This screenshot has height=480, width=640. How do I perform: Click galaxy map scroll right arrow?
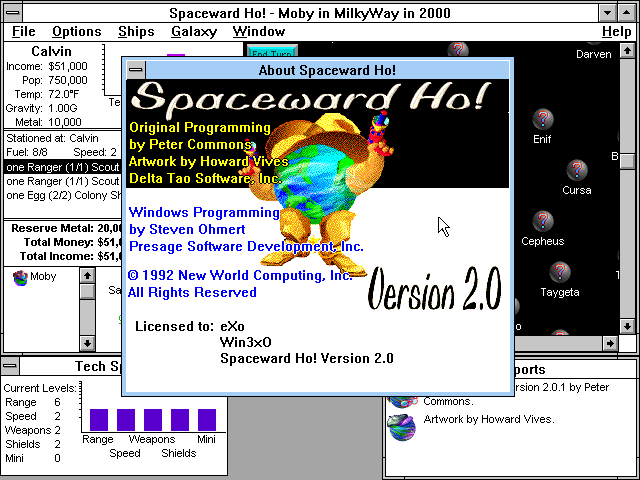[x=610, y=343]
